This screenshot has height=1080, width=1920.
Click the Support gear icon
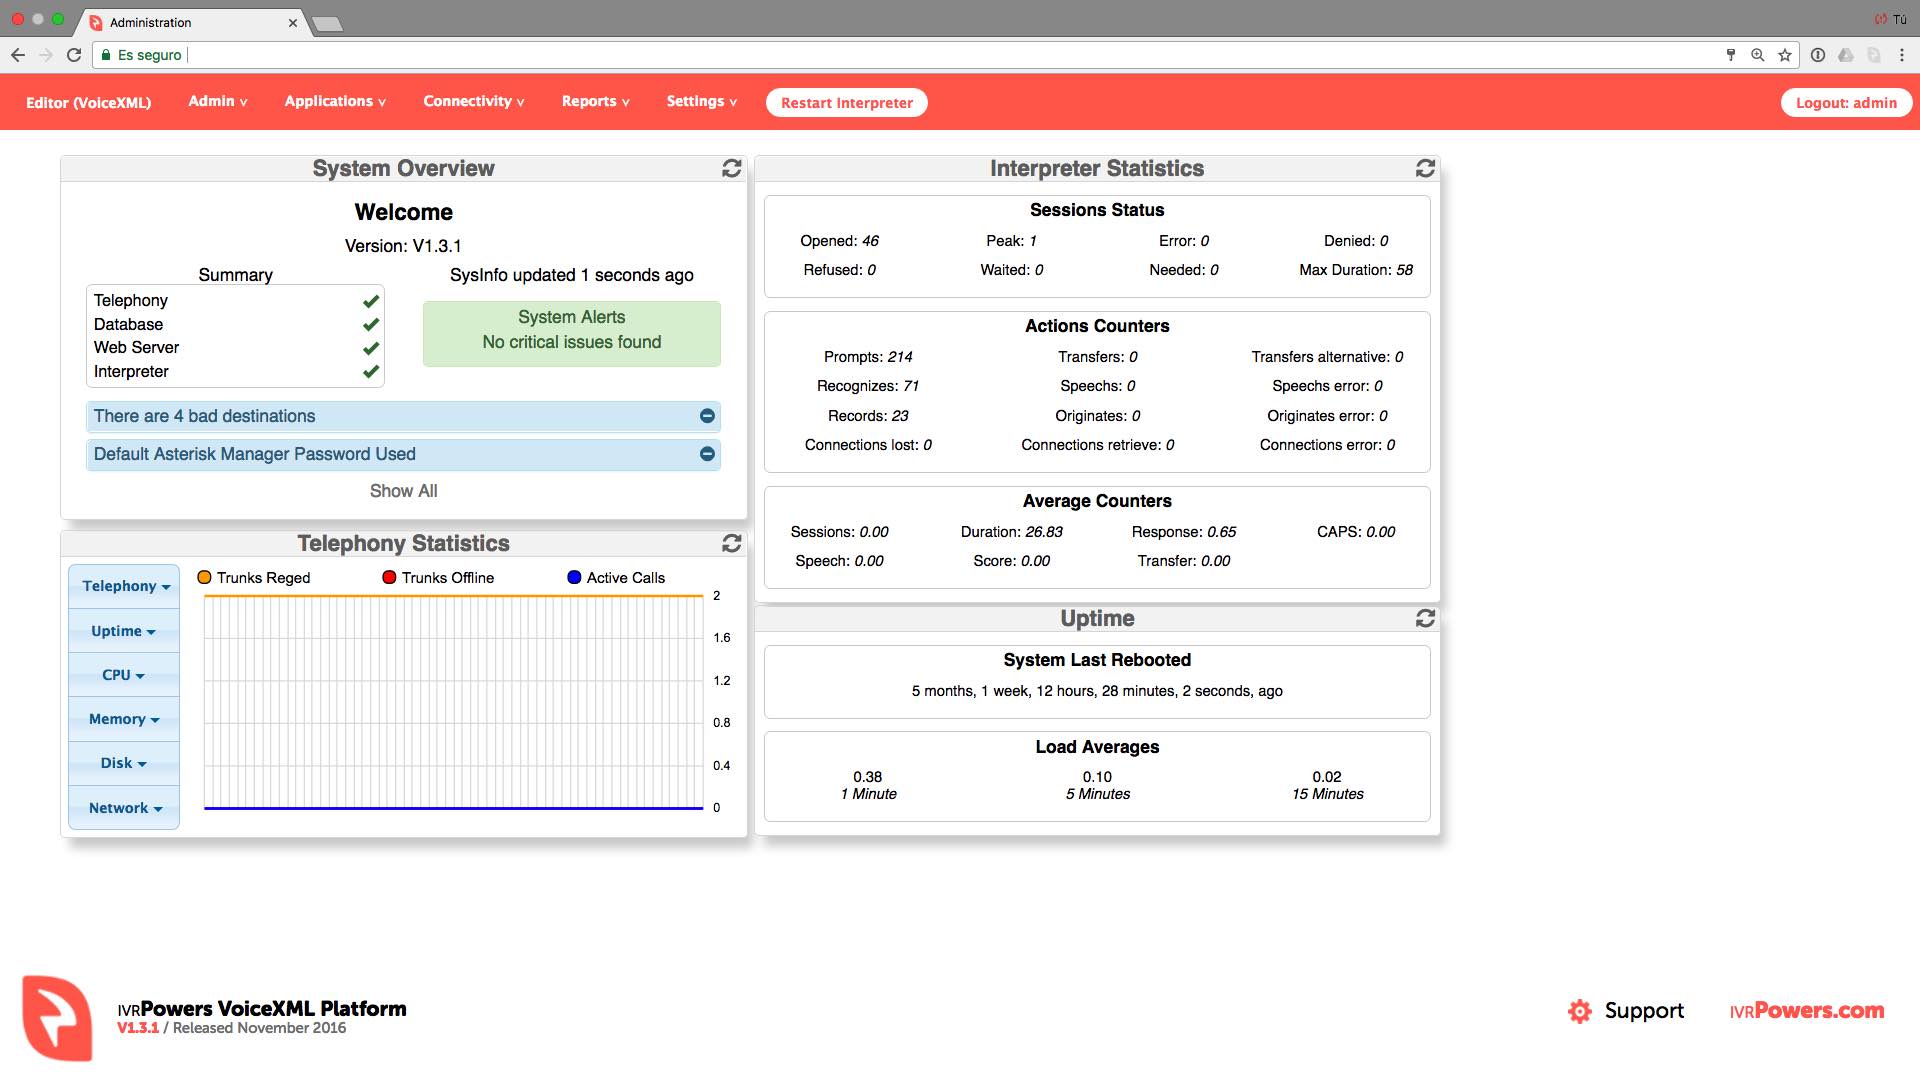point(1579,1011)
